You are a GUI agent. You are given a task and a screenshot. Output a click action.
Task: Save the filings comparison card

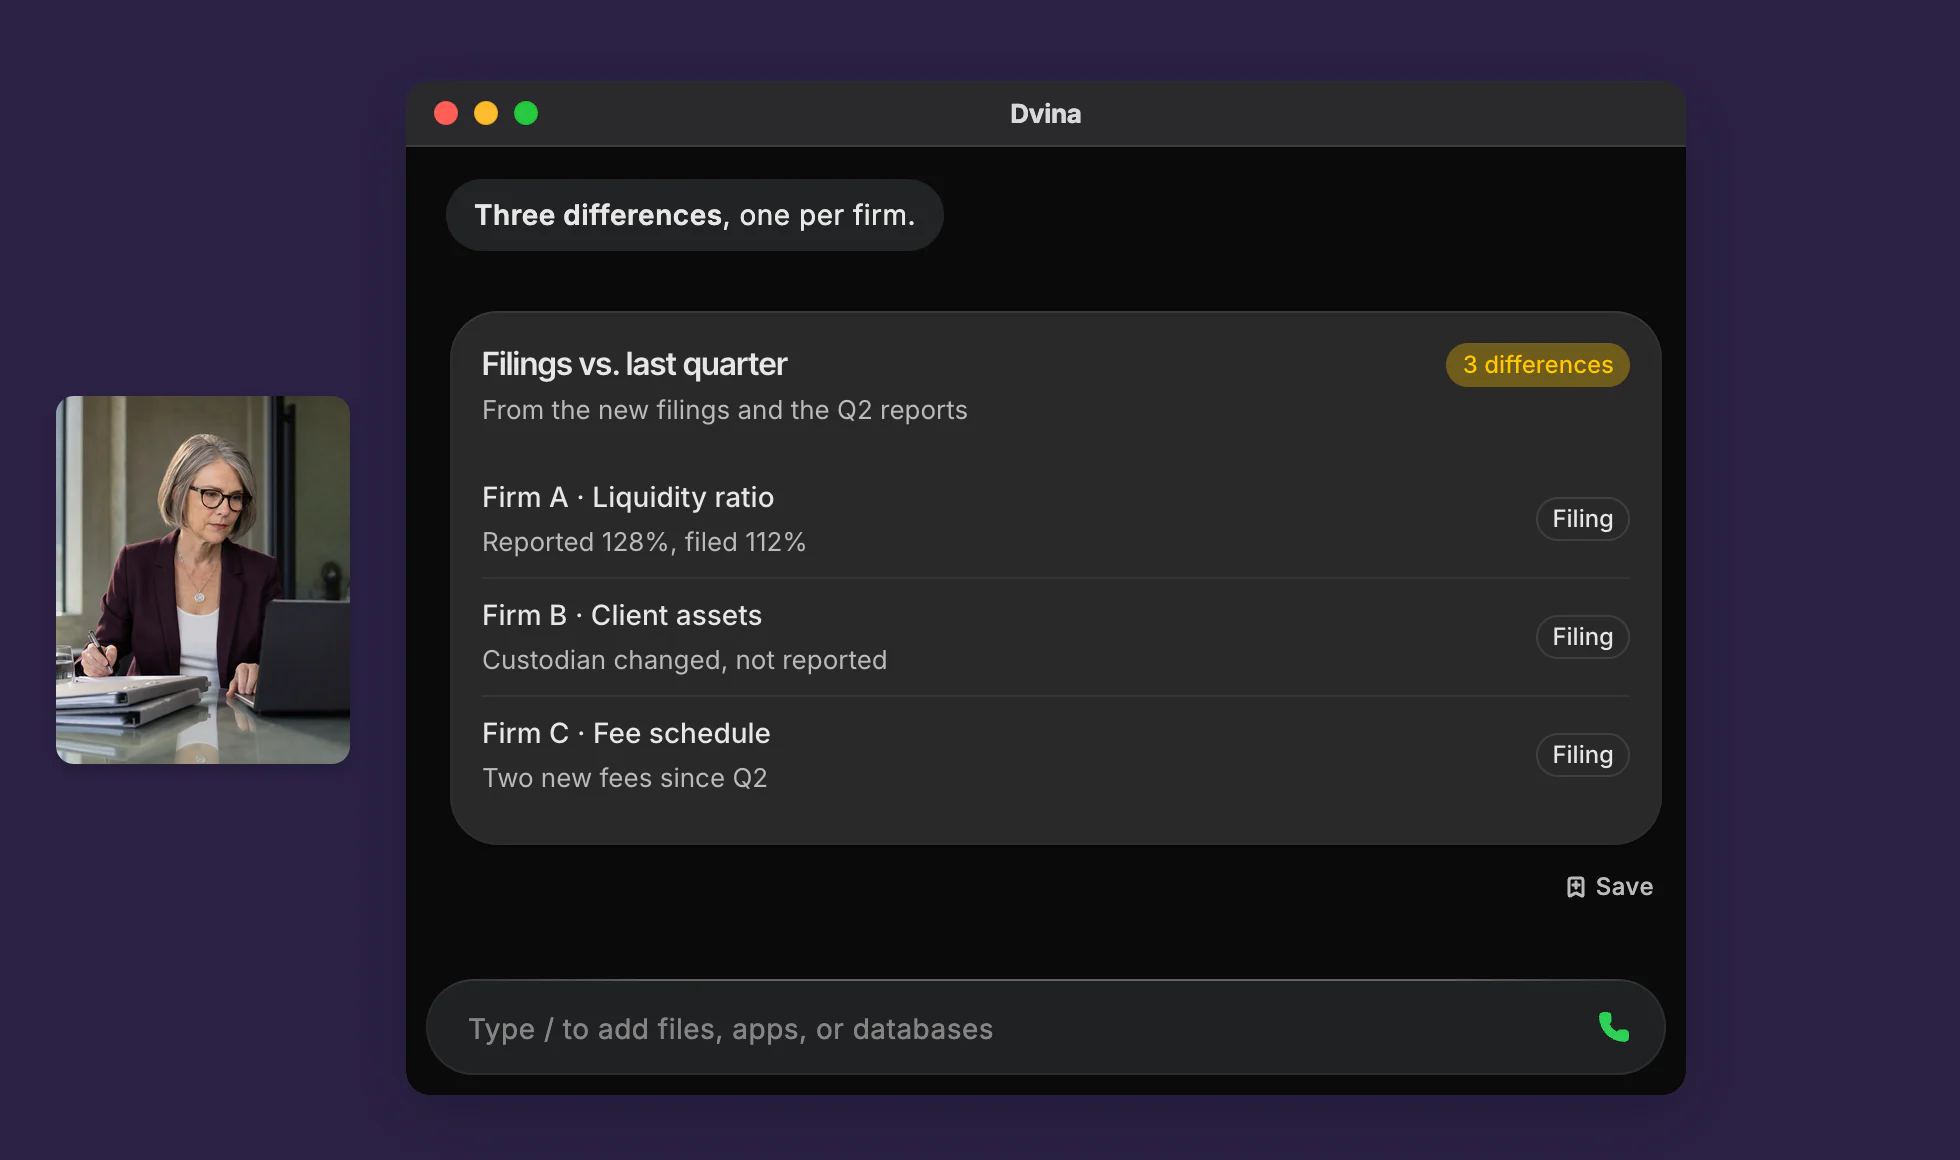(x=1609, y=887)
